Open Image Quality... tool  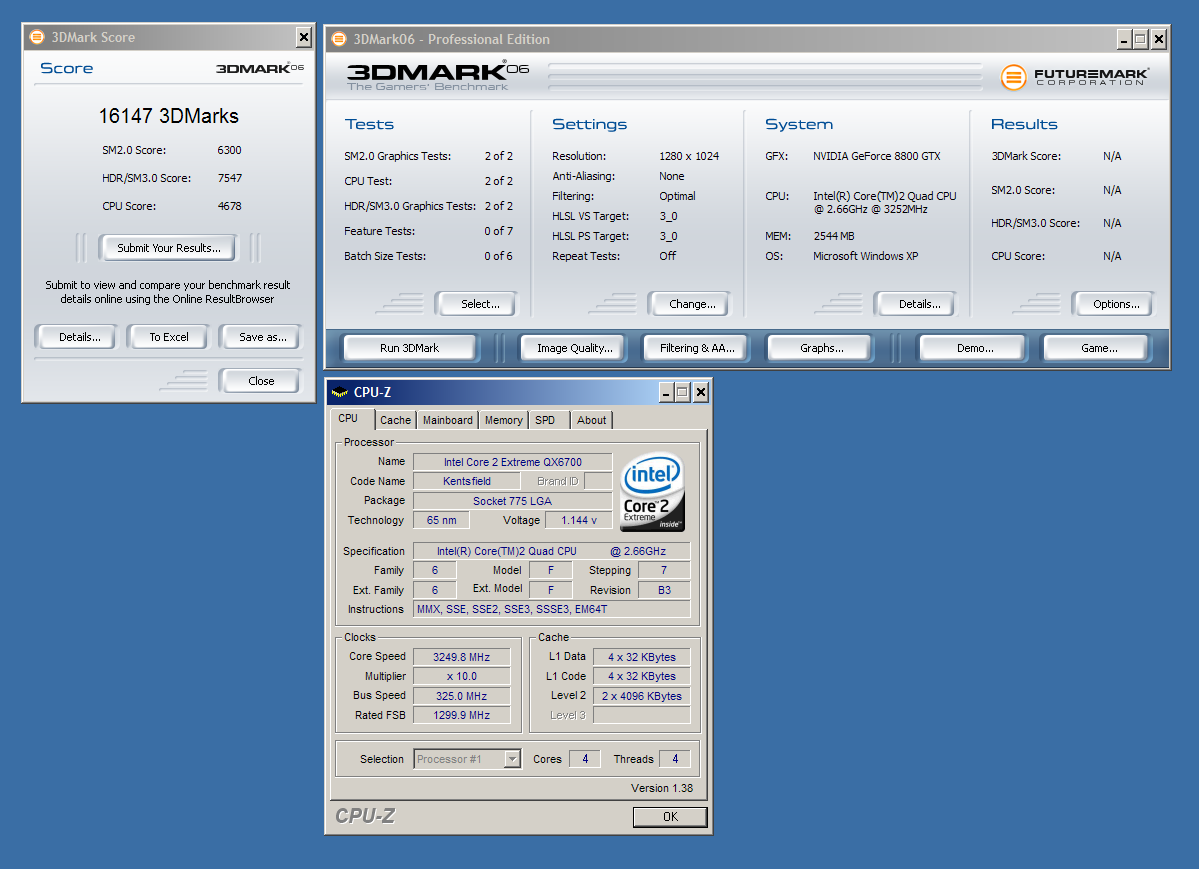point(574,348)
